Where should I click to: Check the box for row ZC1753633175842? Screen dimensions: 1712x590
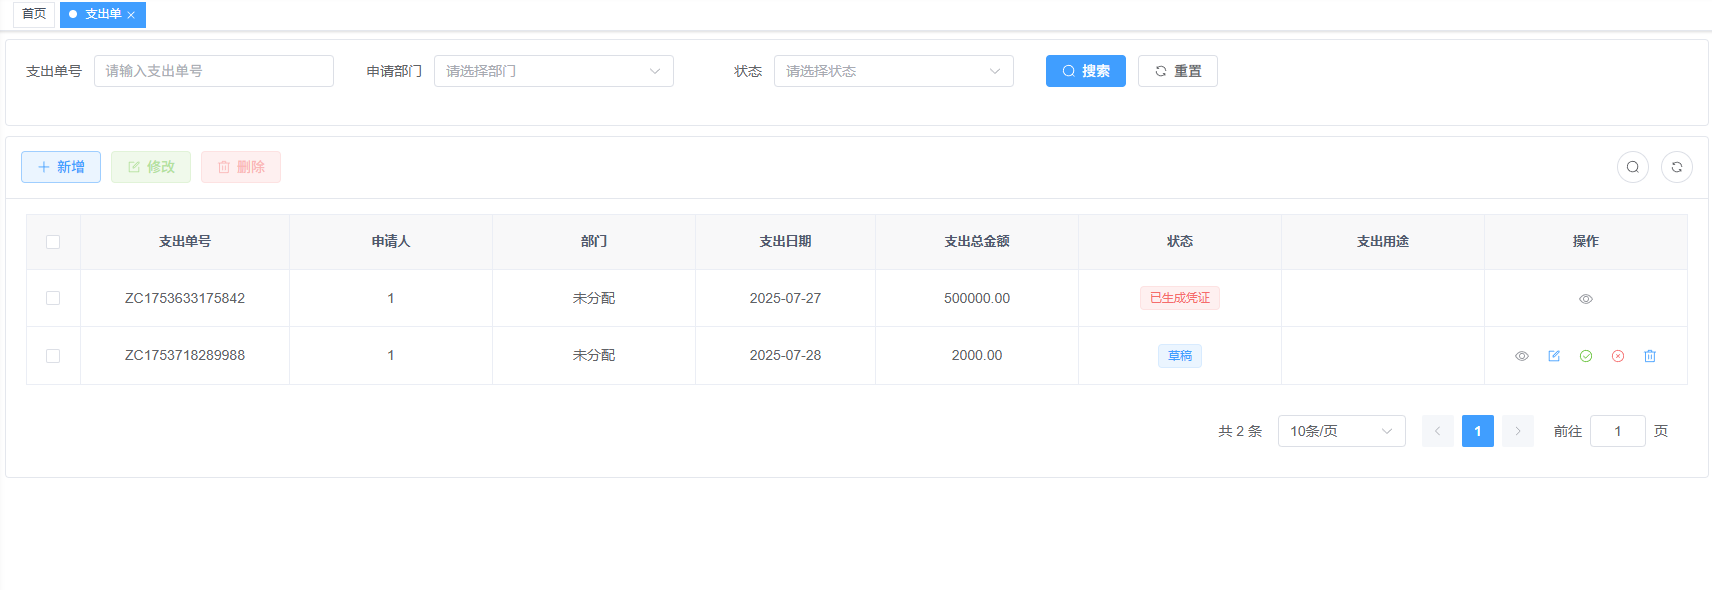(x=53, y=298)
